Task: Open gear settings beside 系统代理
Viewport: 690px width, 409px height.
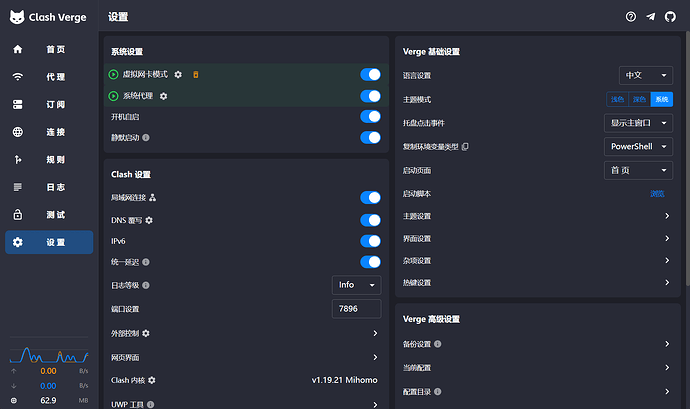Action: point(163,96)
